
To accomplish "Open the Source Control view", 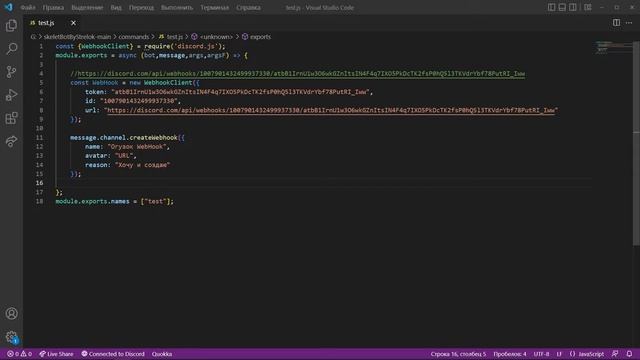I will 11,72.
